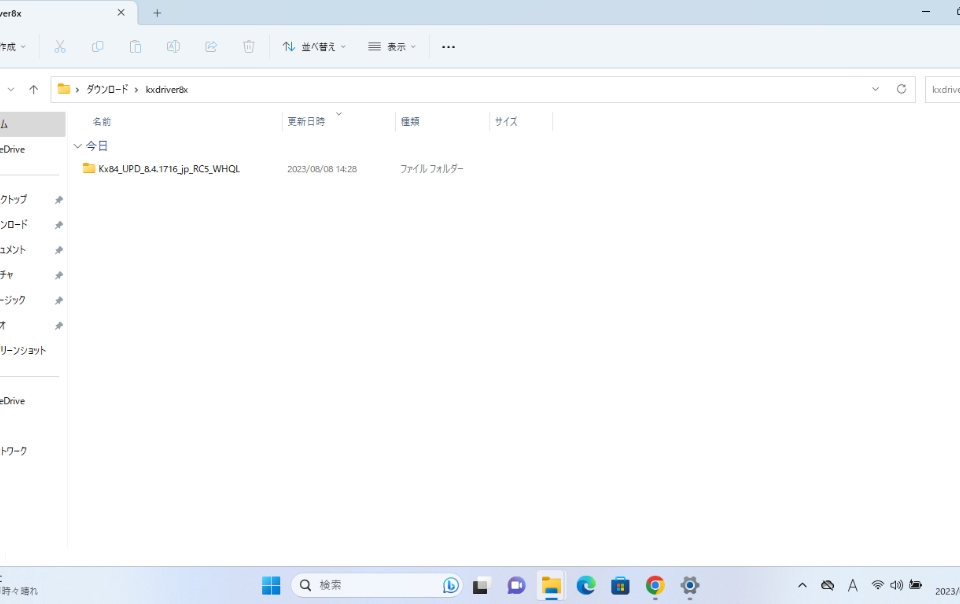Sort files by 更新日時 column header

pyautogui.click(x=306, y=122)
